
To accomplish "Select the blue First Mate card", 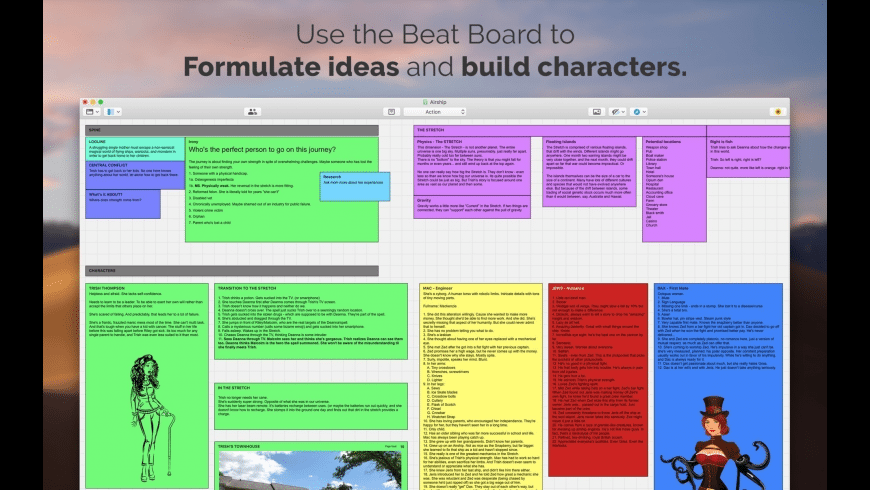I will (719, 387).
